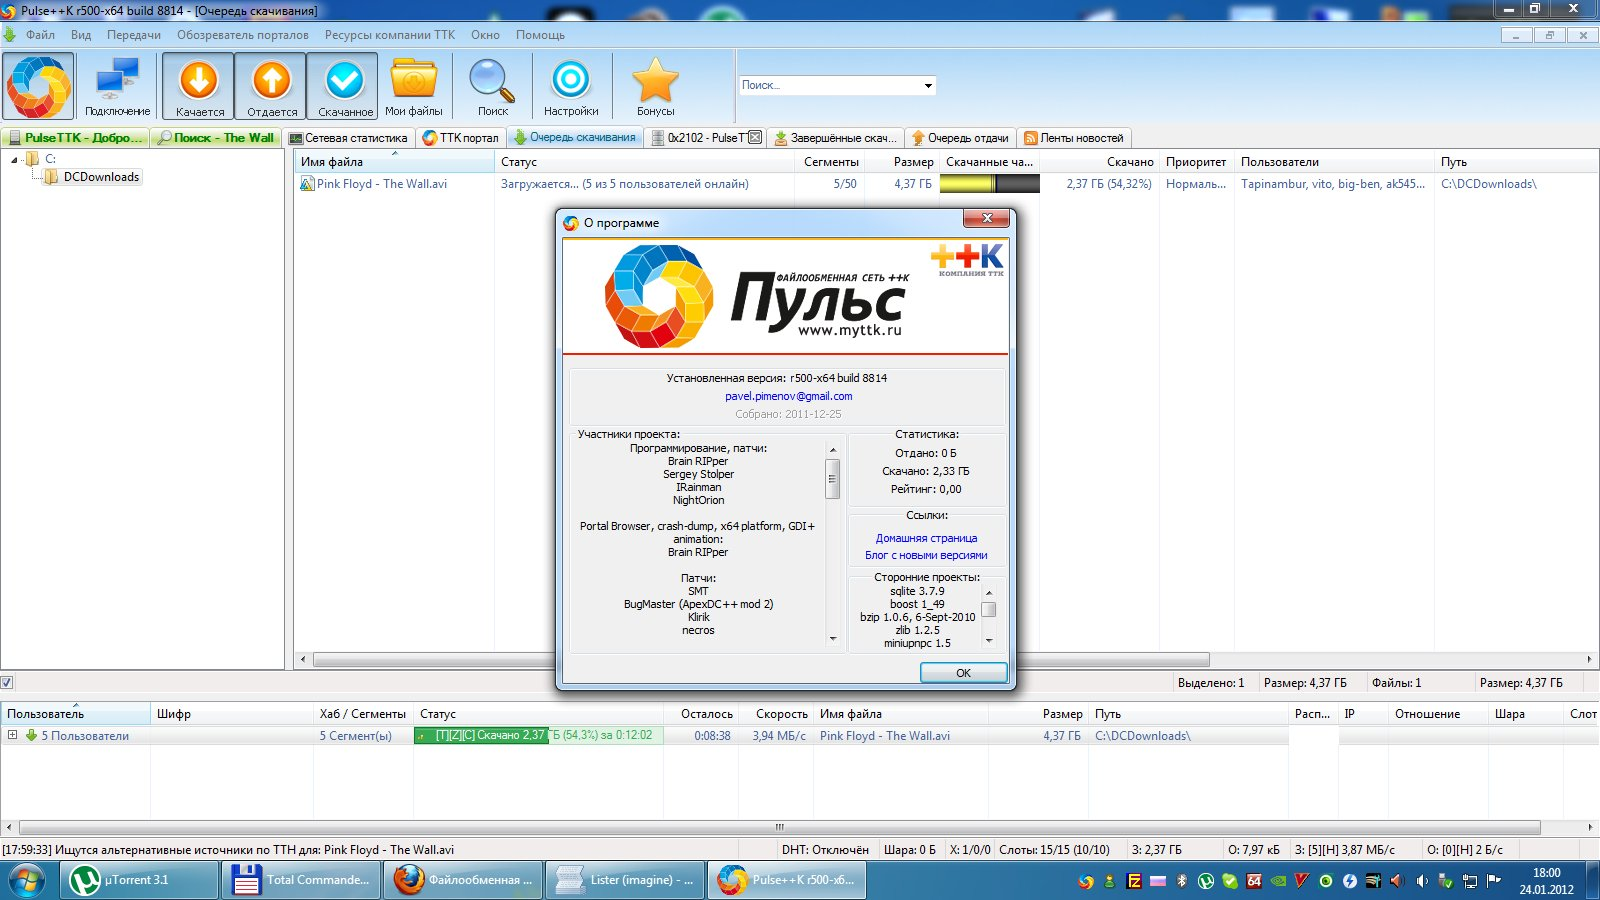Open the Помощь menu
Image resolution: width=1600 pixels, height=900 pixels.
click(x=540, y=35)
